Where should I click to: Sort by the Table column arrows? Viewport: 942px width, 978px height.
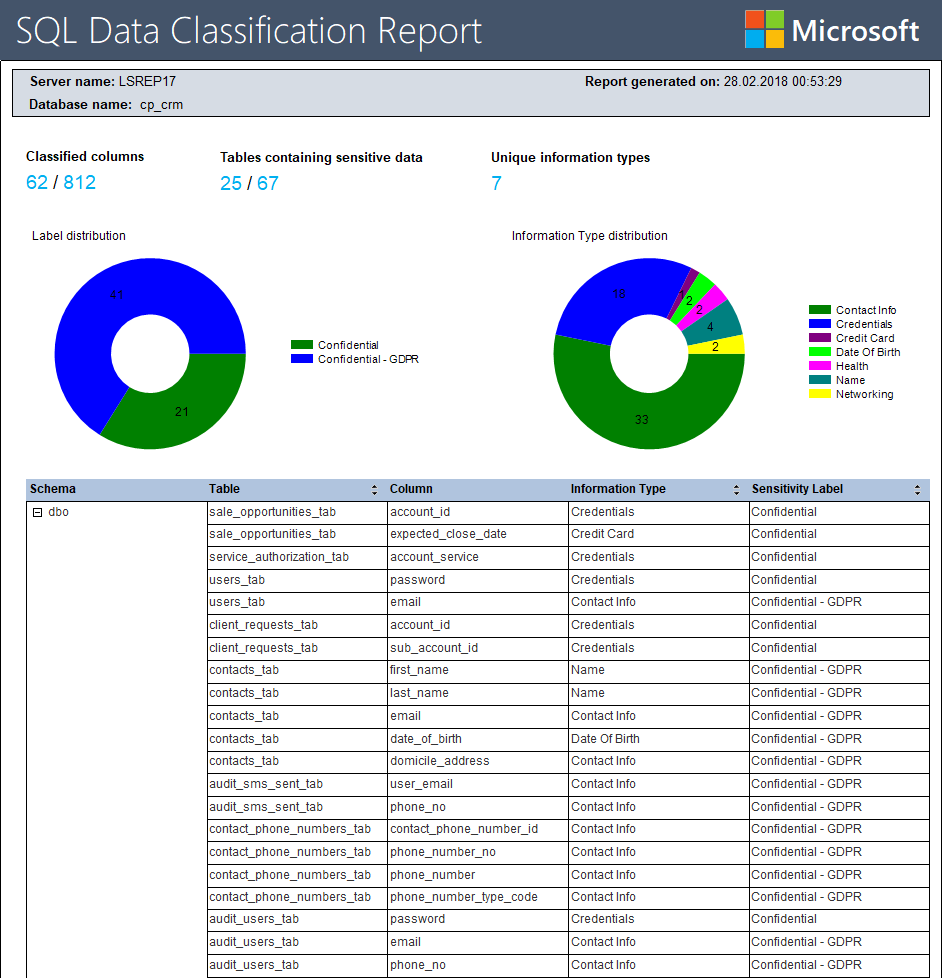375,490
